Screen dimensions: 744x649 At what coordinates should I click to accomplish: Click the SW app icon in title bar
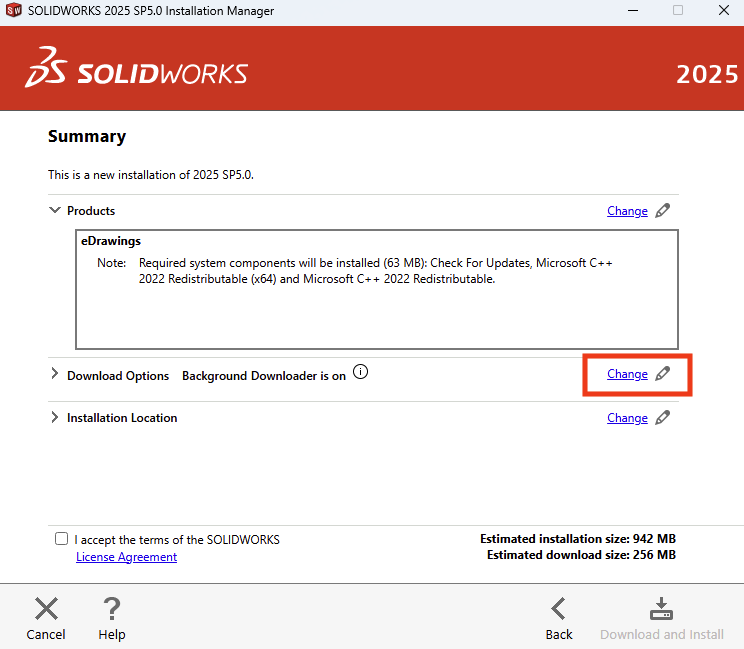tap(13, 10)
